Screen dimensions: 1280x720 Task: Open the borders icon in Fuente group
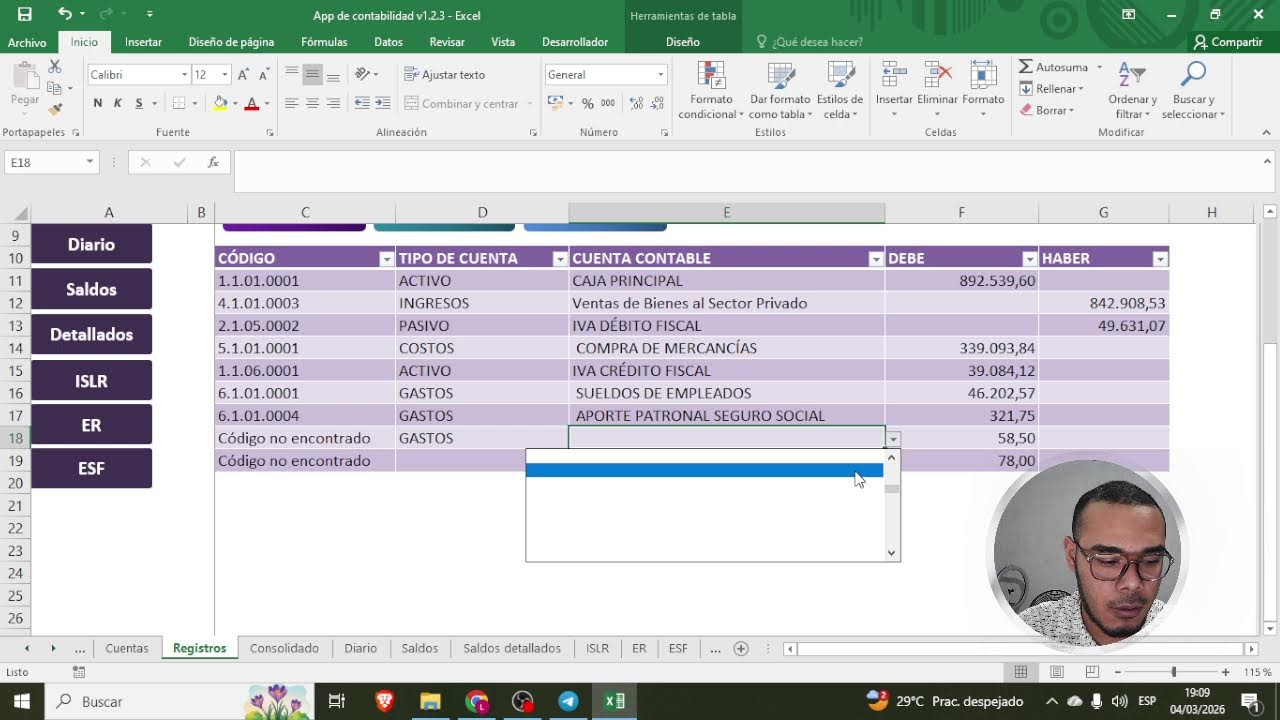[178, 103]
